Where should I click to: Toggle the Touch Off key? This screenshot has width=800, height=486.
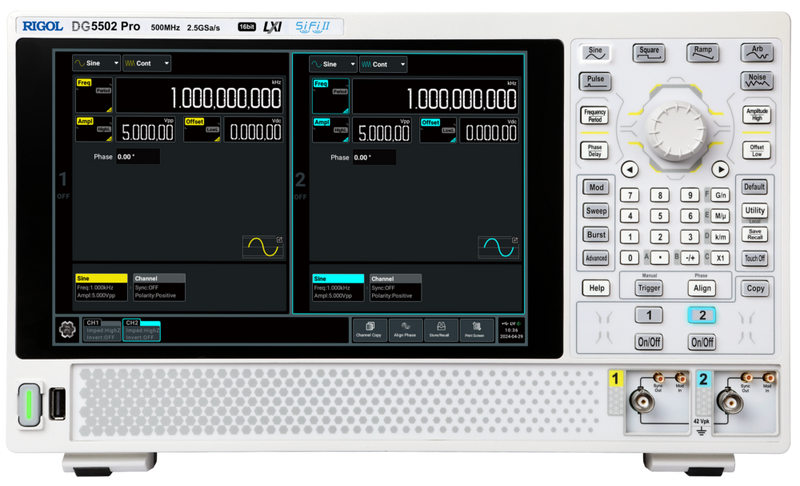tap(754, 258)
